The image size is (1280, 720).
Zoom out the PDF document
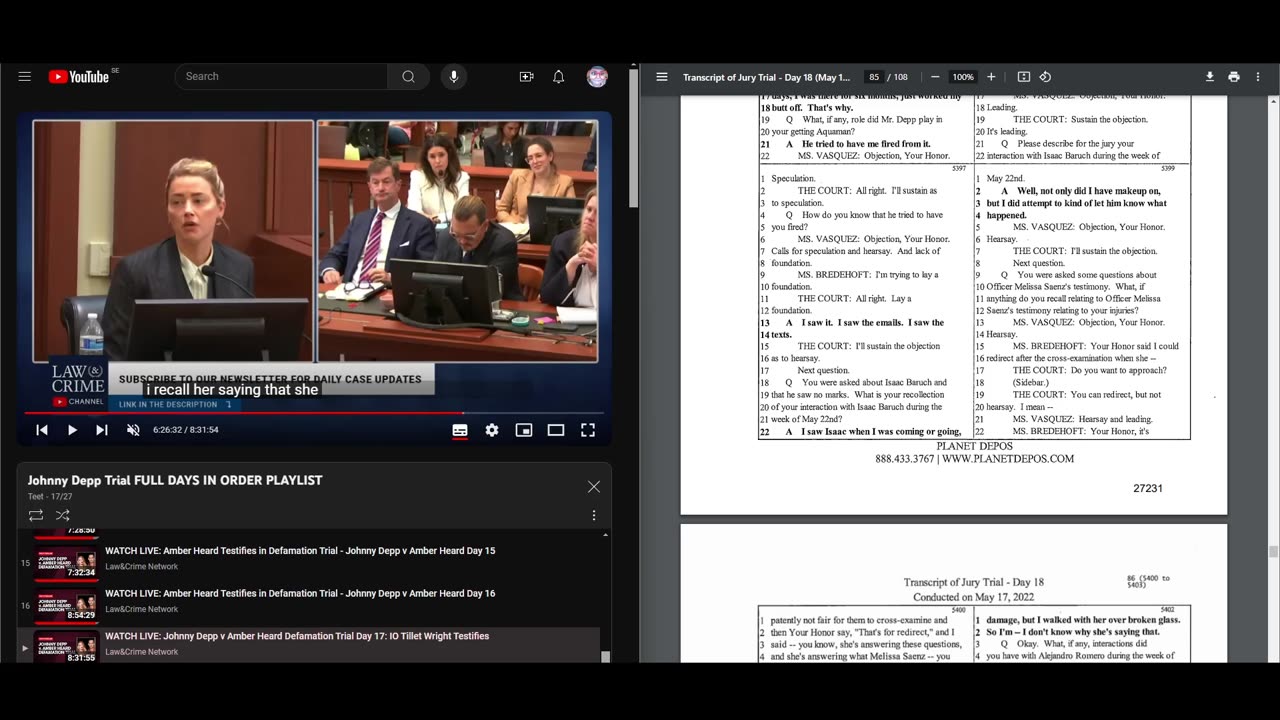(935, 77)
